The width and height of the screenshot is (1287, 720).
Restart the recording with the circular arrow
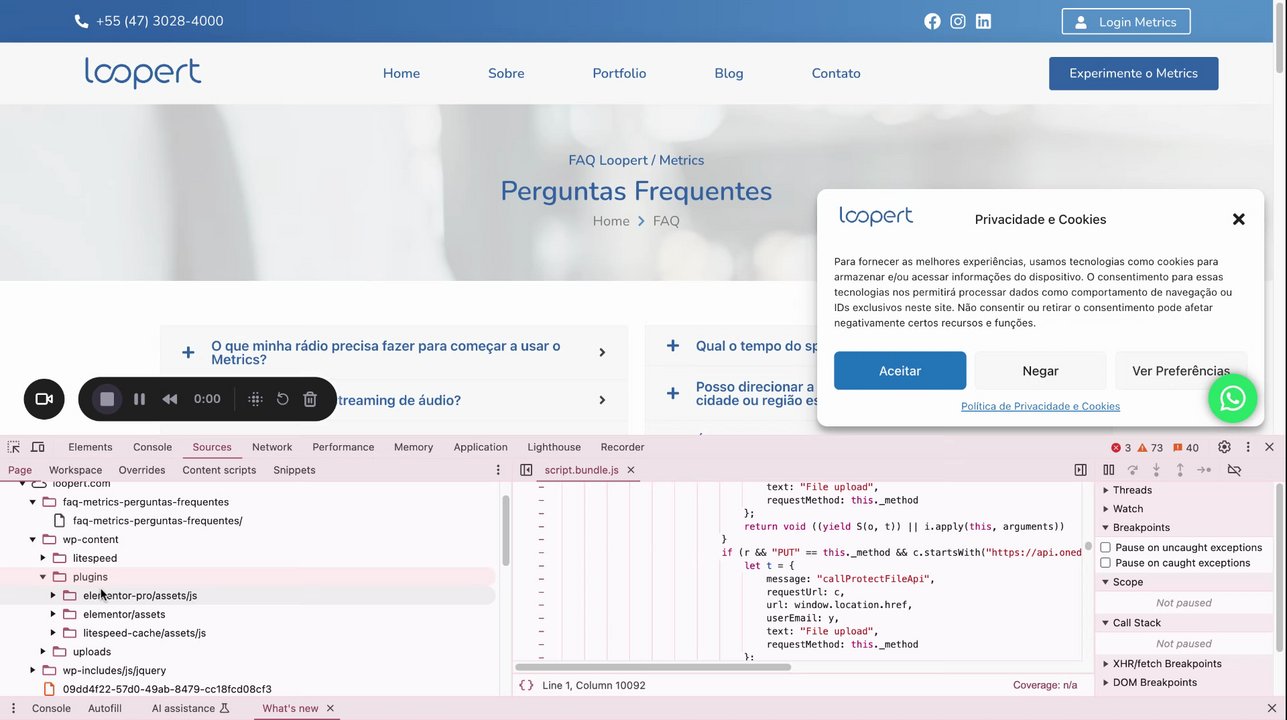(283, 399)
